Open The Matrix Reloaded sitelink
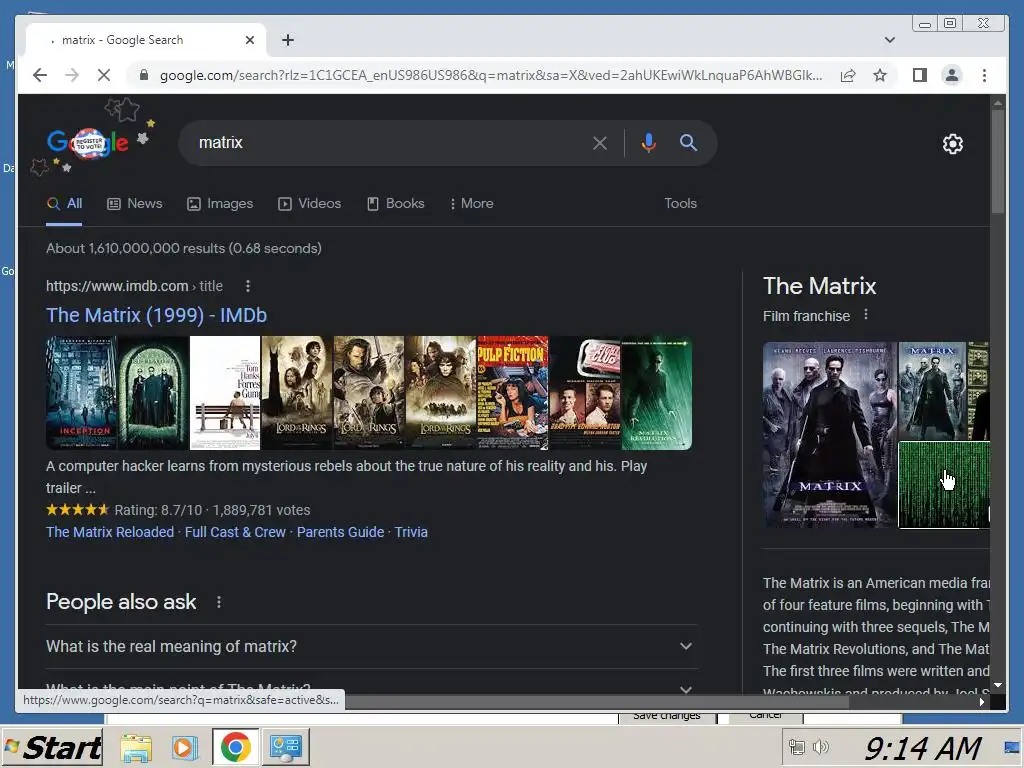Image resolution: width=1024 pixels, height=768 pixels. (110, 532)
